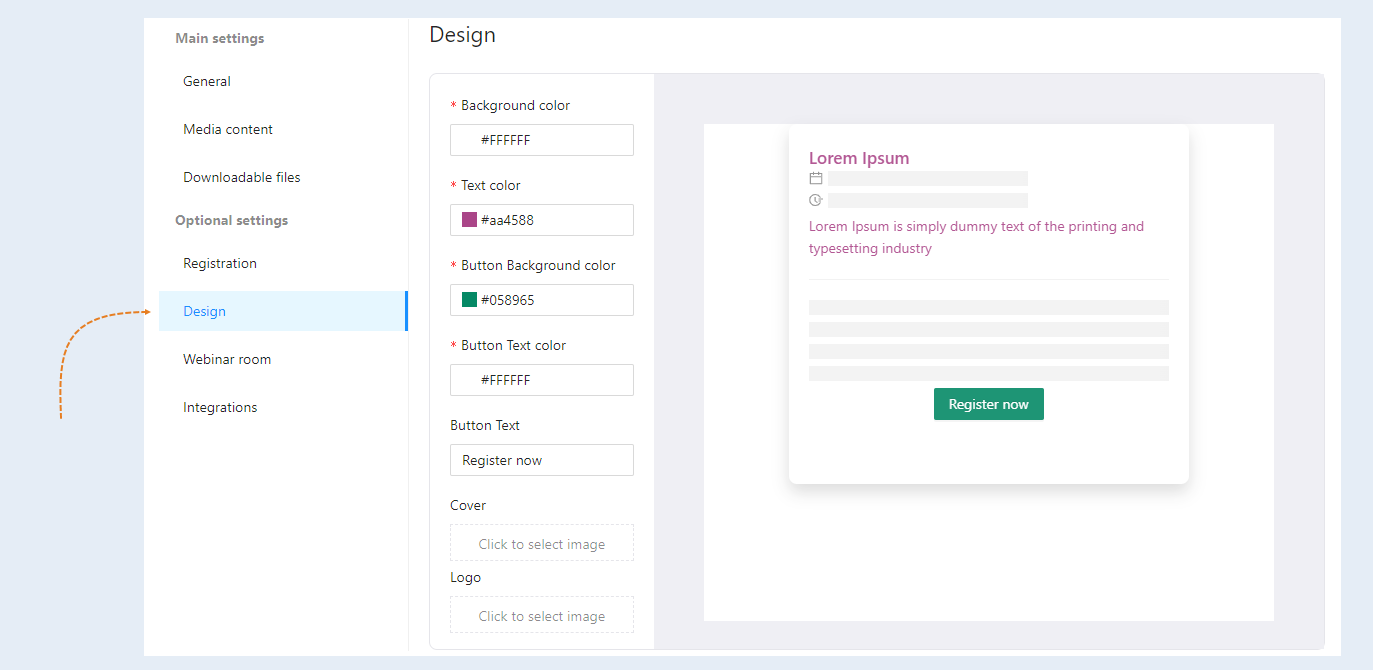Viewport: 1373px width, 670px height.
Task: Select a Logo image
Action: [542, 615]
